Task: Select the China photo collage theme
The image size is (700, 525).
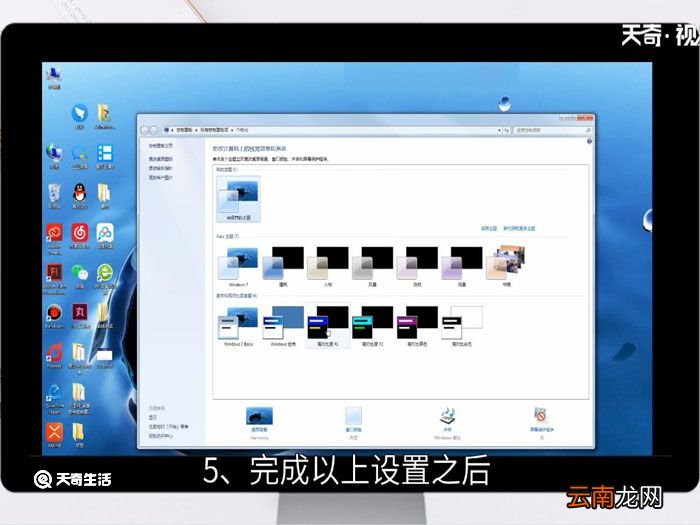Action: click(506, 267)
